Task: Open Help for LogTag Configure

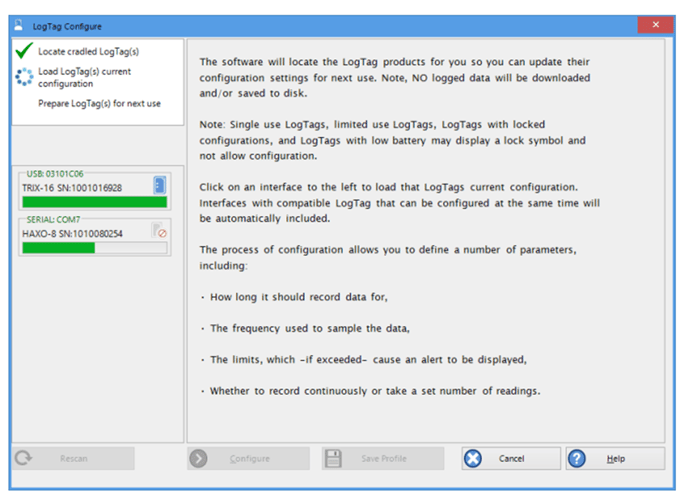Action: [615, 459]
